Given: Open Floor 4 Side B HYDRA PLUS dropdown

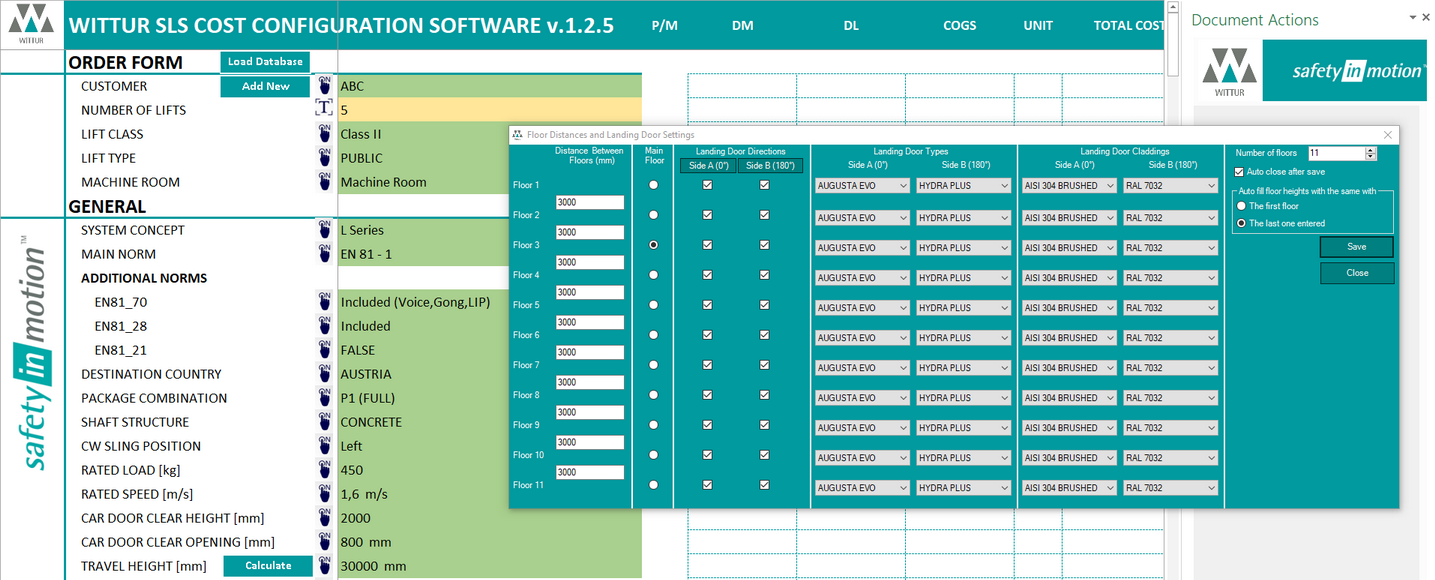Looking at the screenshot, I should click(x=964, y=278).
